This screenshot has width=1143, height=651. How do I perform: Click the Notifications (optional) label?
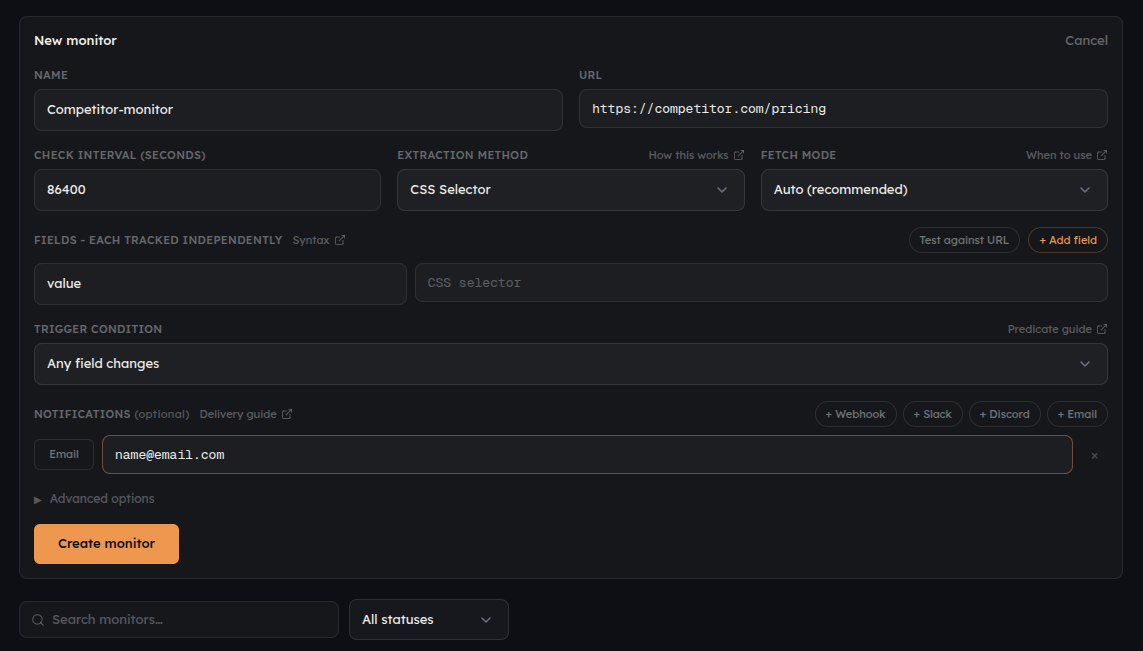coord(112,414)
